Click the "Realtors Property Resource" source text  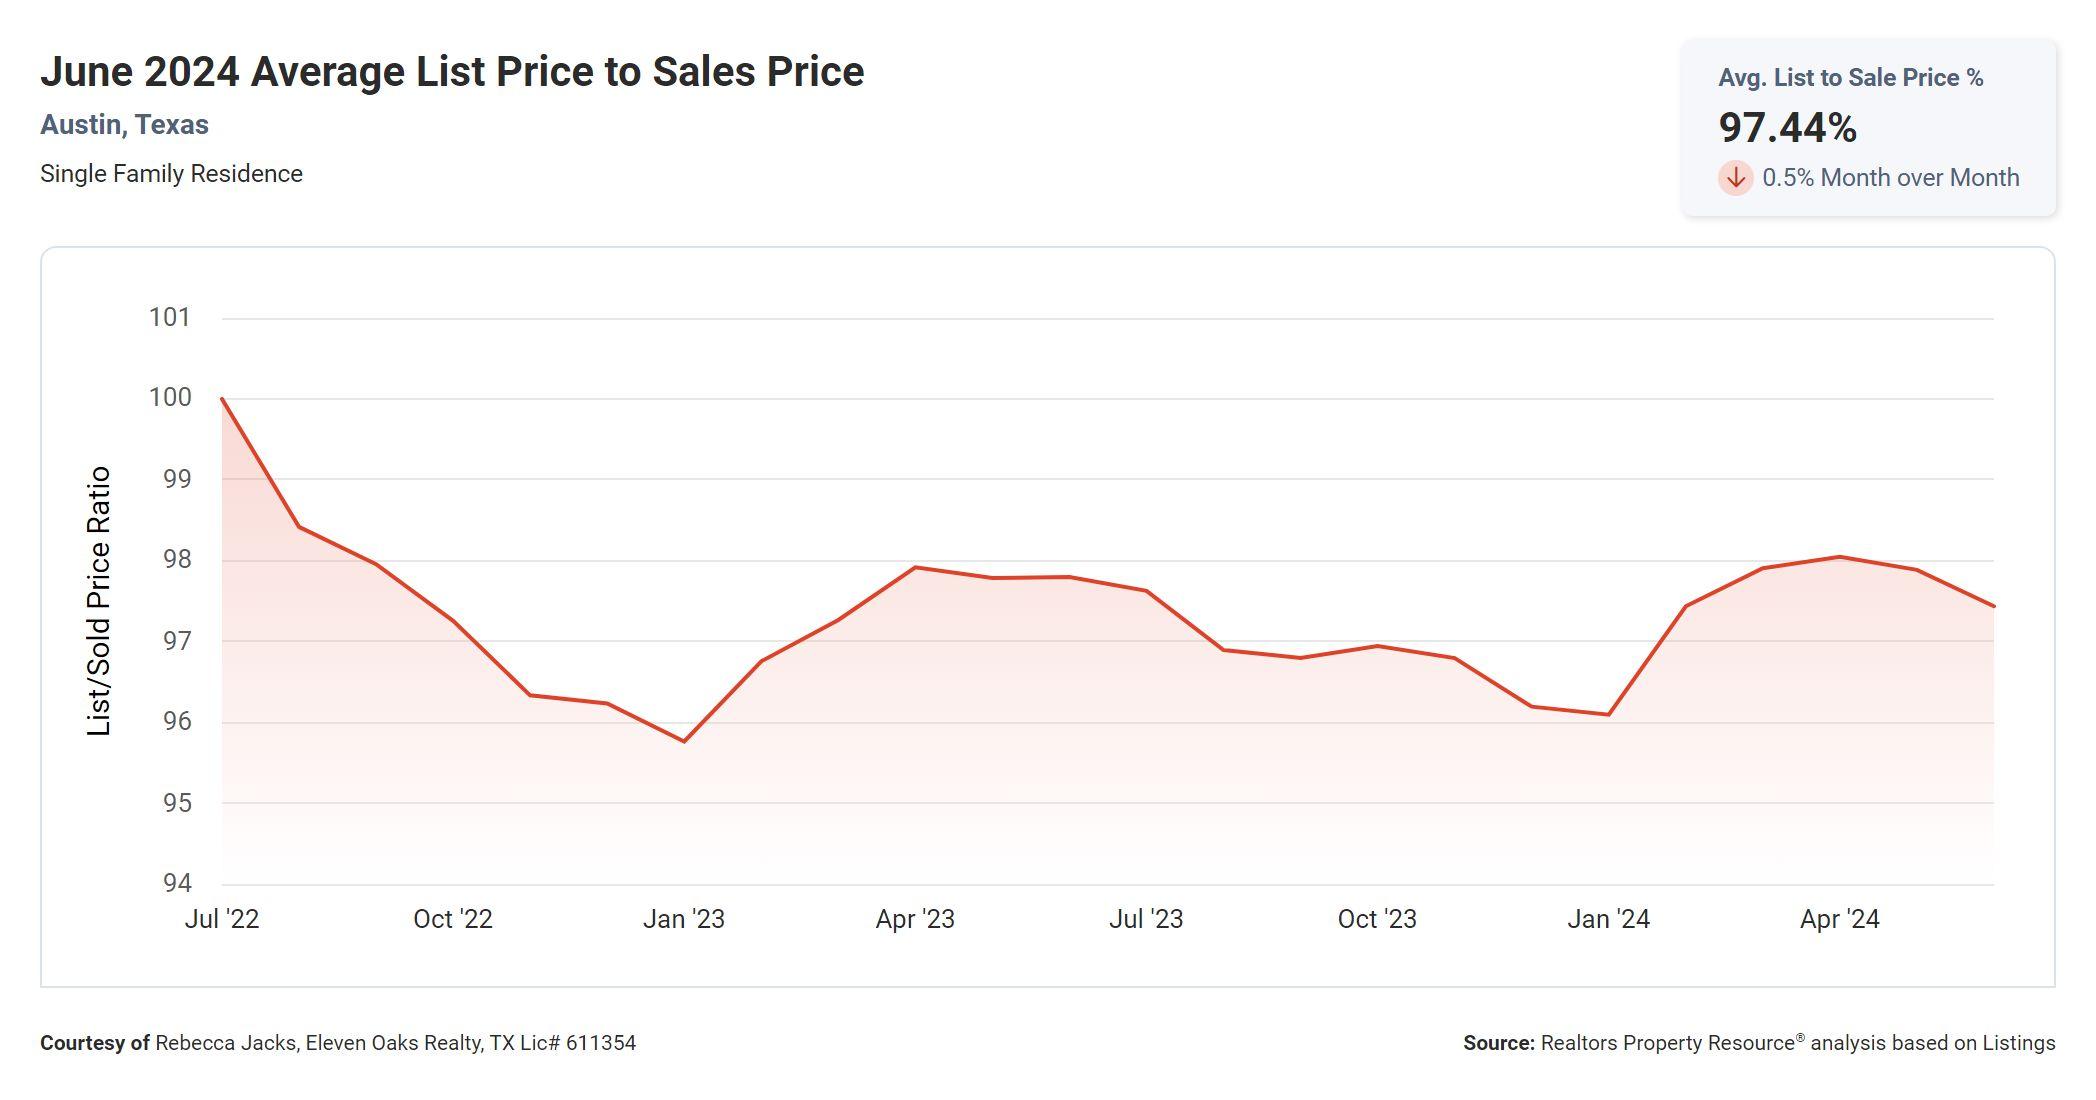pos(1668,1043)
